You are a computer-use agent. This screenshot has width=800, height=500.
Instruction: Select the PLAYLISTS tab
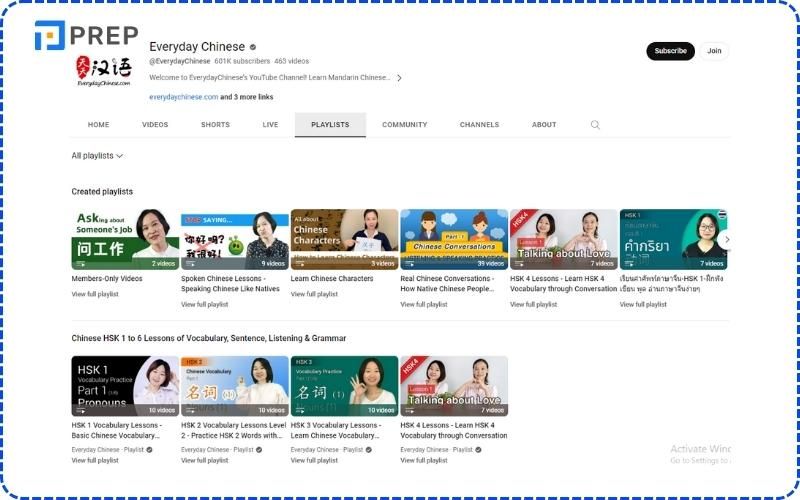click(x=330, y=124)
